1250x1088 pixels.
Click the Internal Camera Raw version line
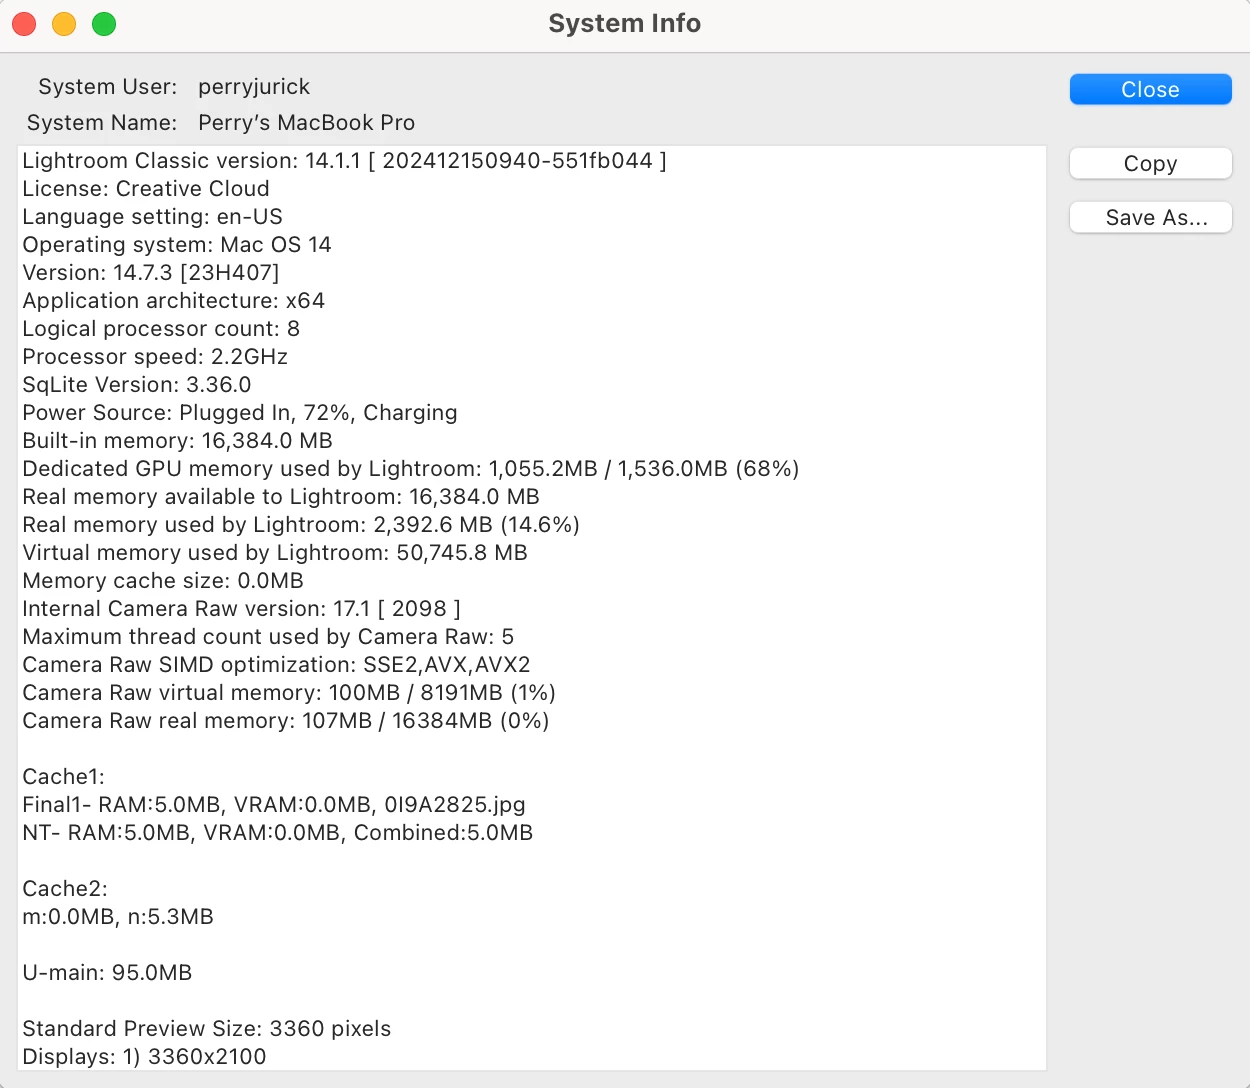click(241, 609)
